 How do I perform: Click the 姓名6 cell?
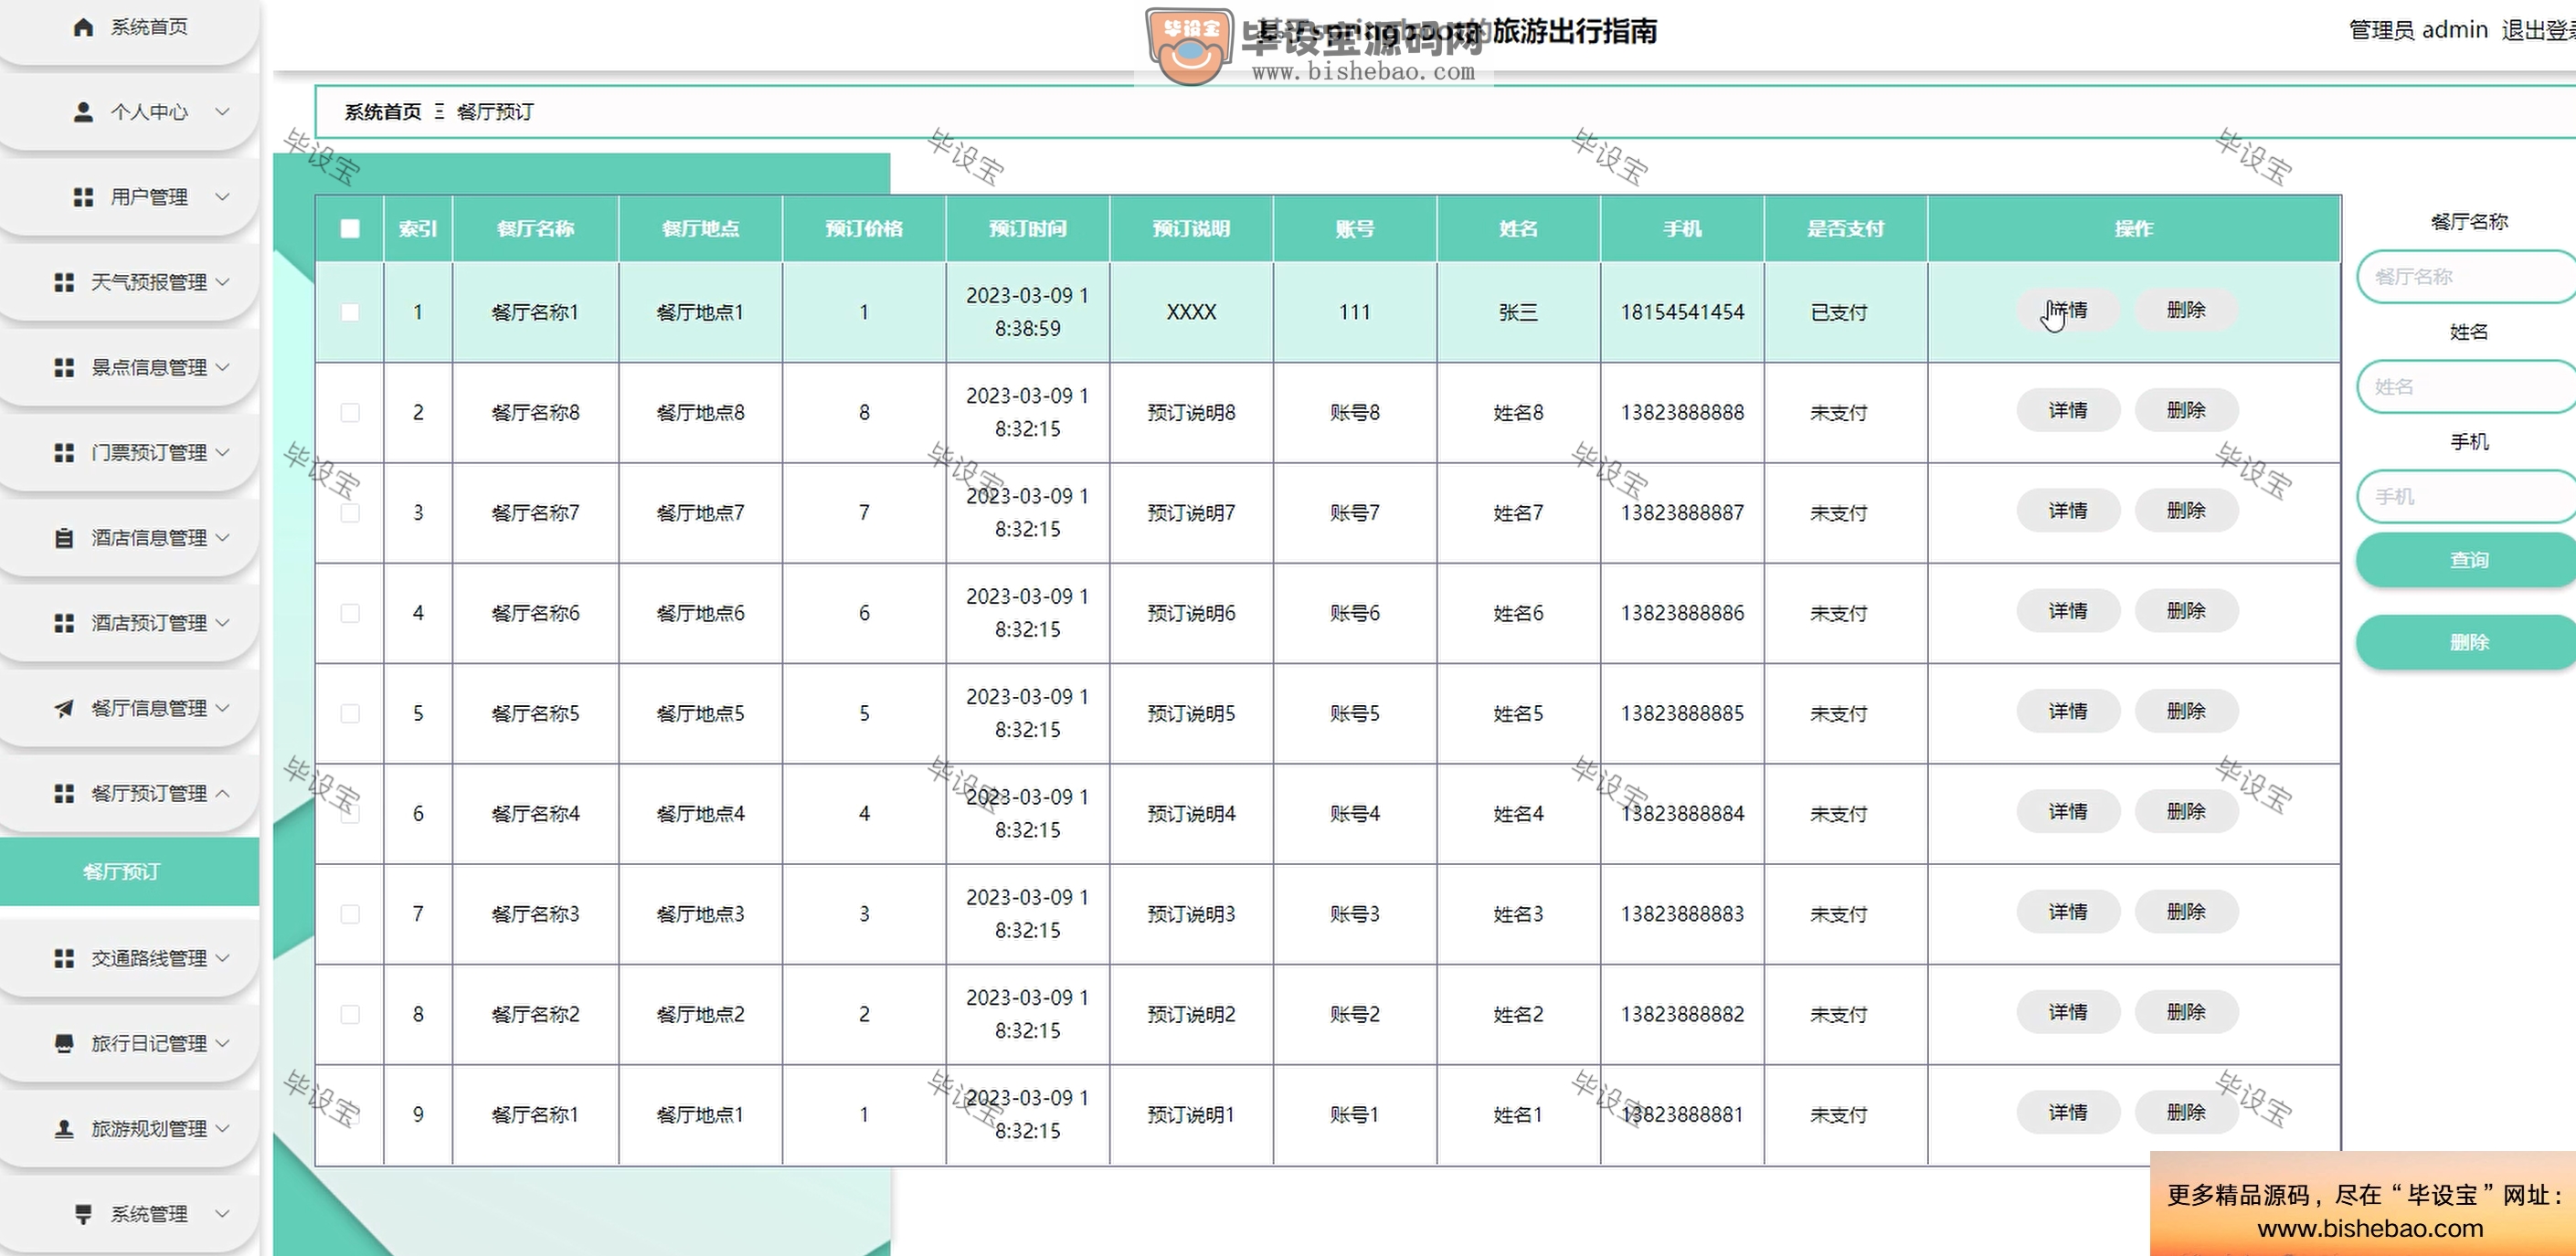click(x=1518, y=613)
